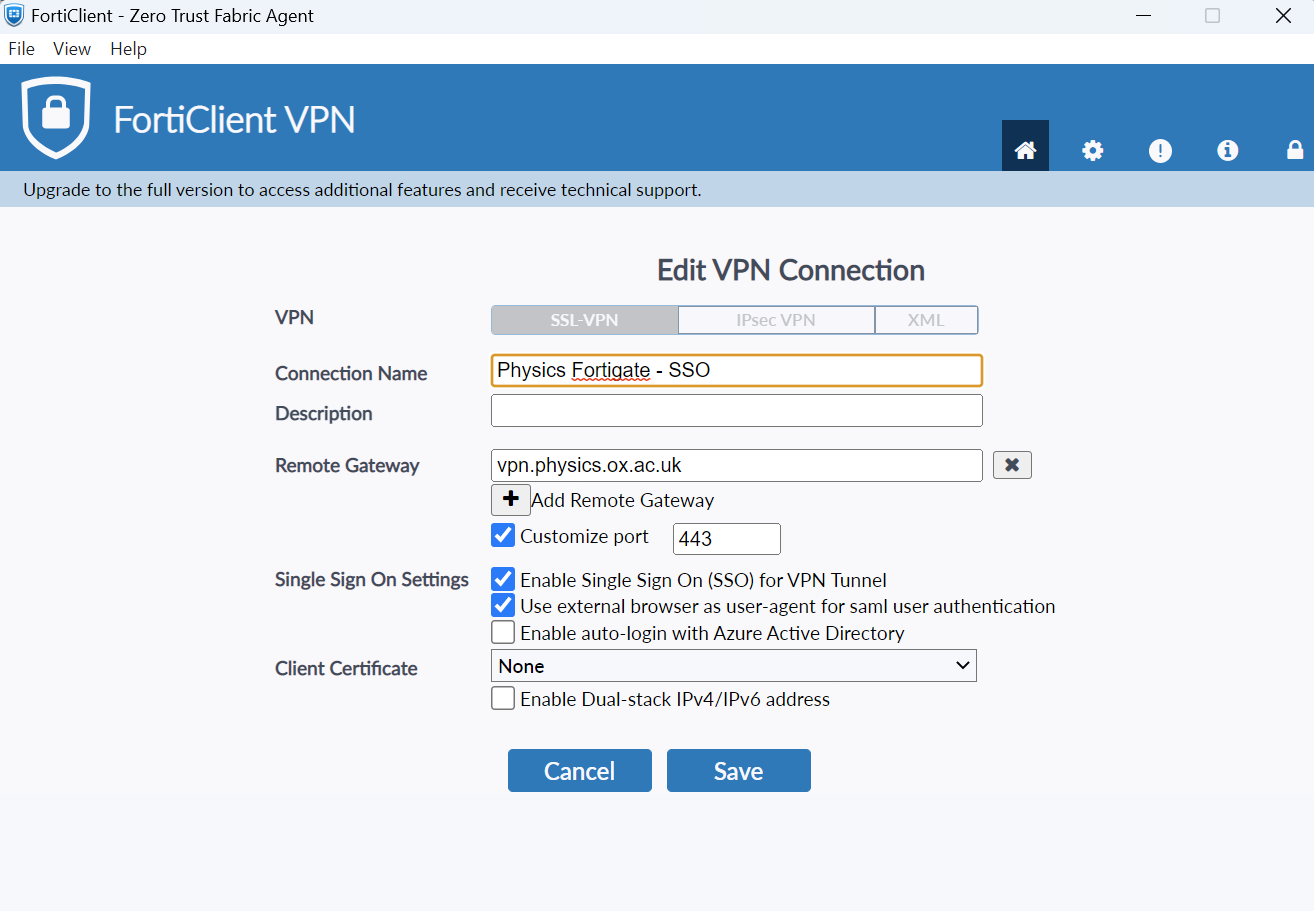Switch to the IPsec VPN tab
1314x911 pixels.
tap(775, 320)
